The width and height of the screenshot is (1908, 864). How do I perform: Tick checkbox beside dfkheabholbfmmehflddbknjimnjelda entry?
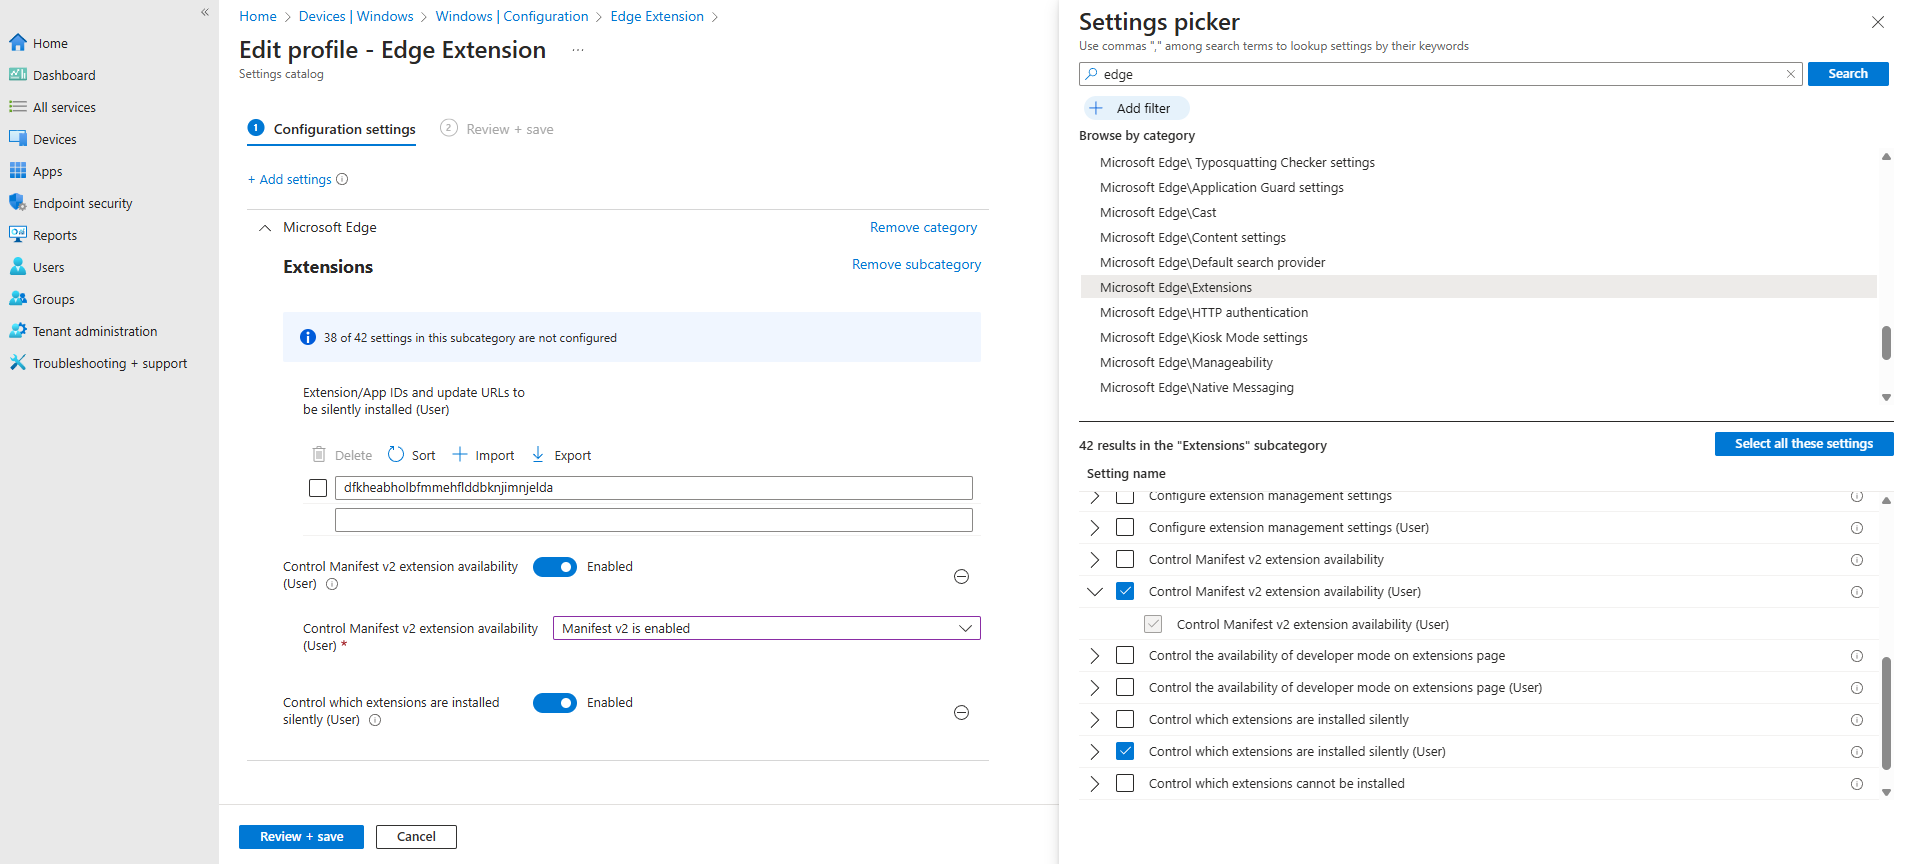(318, 488)
